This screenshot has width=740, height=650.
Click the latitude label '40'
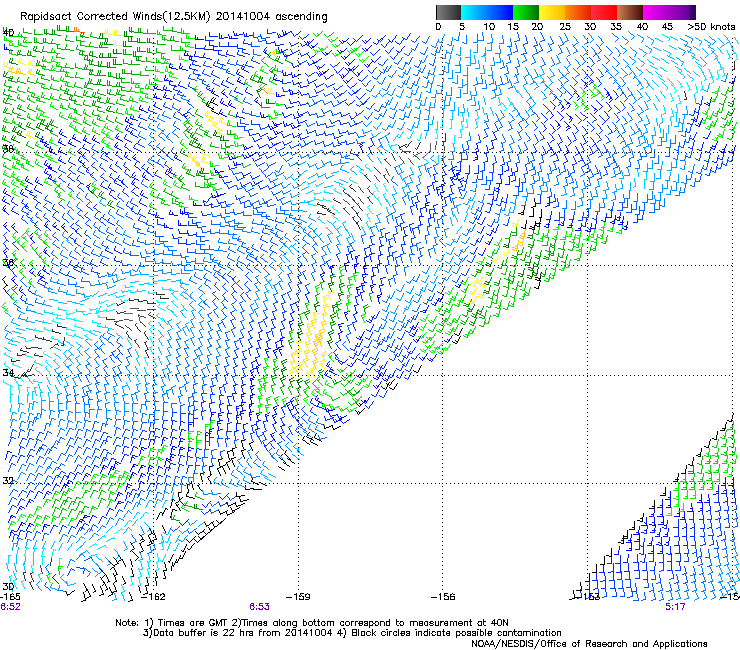coord(8,33)
